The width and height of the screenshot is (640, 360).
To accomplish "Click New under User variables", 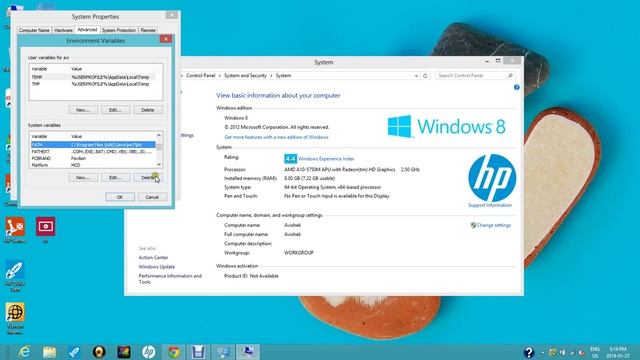I will [x=83, y=110].
